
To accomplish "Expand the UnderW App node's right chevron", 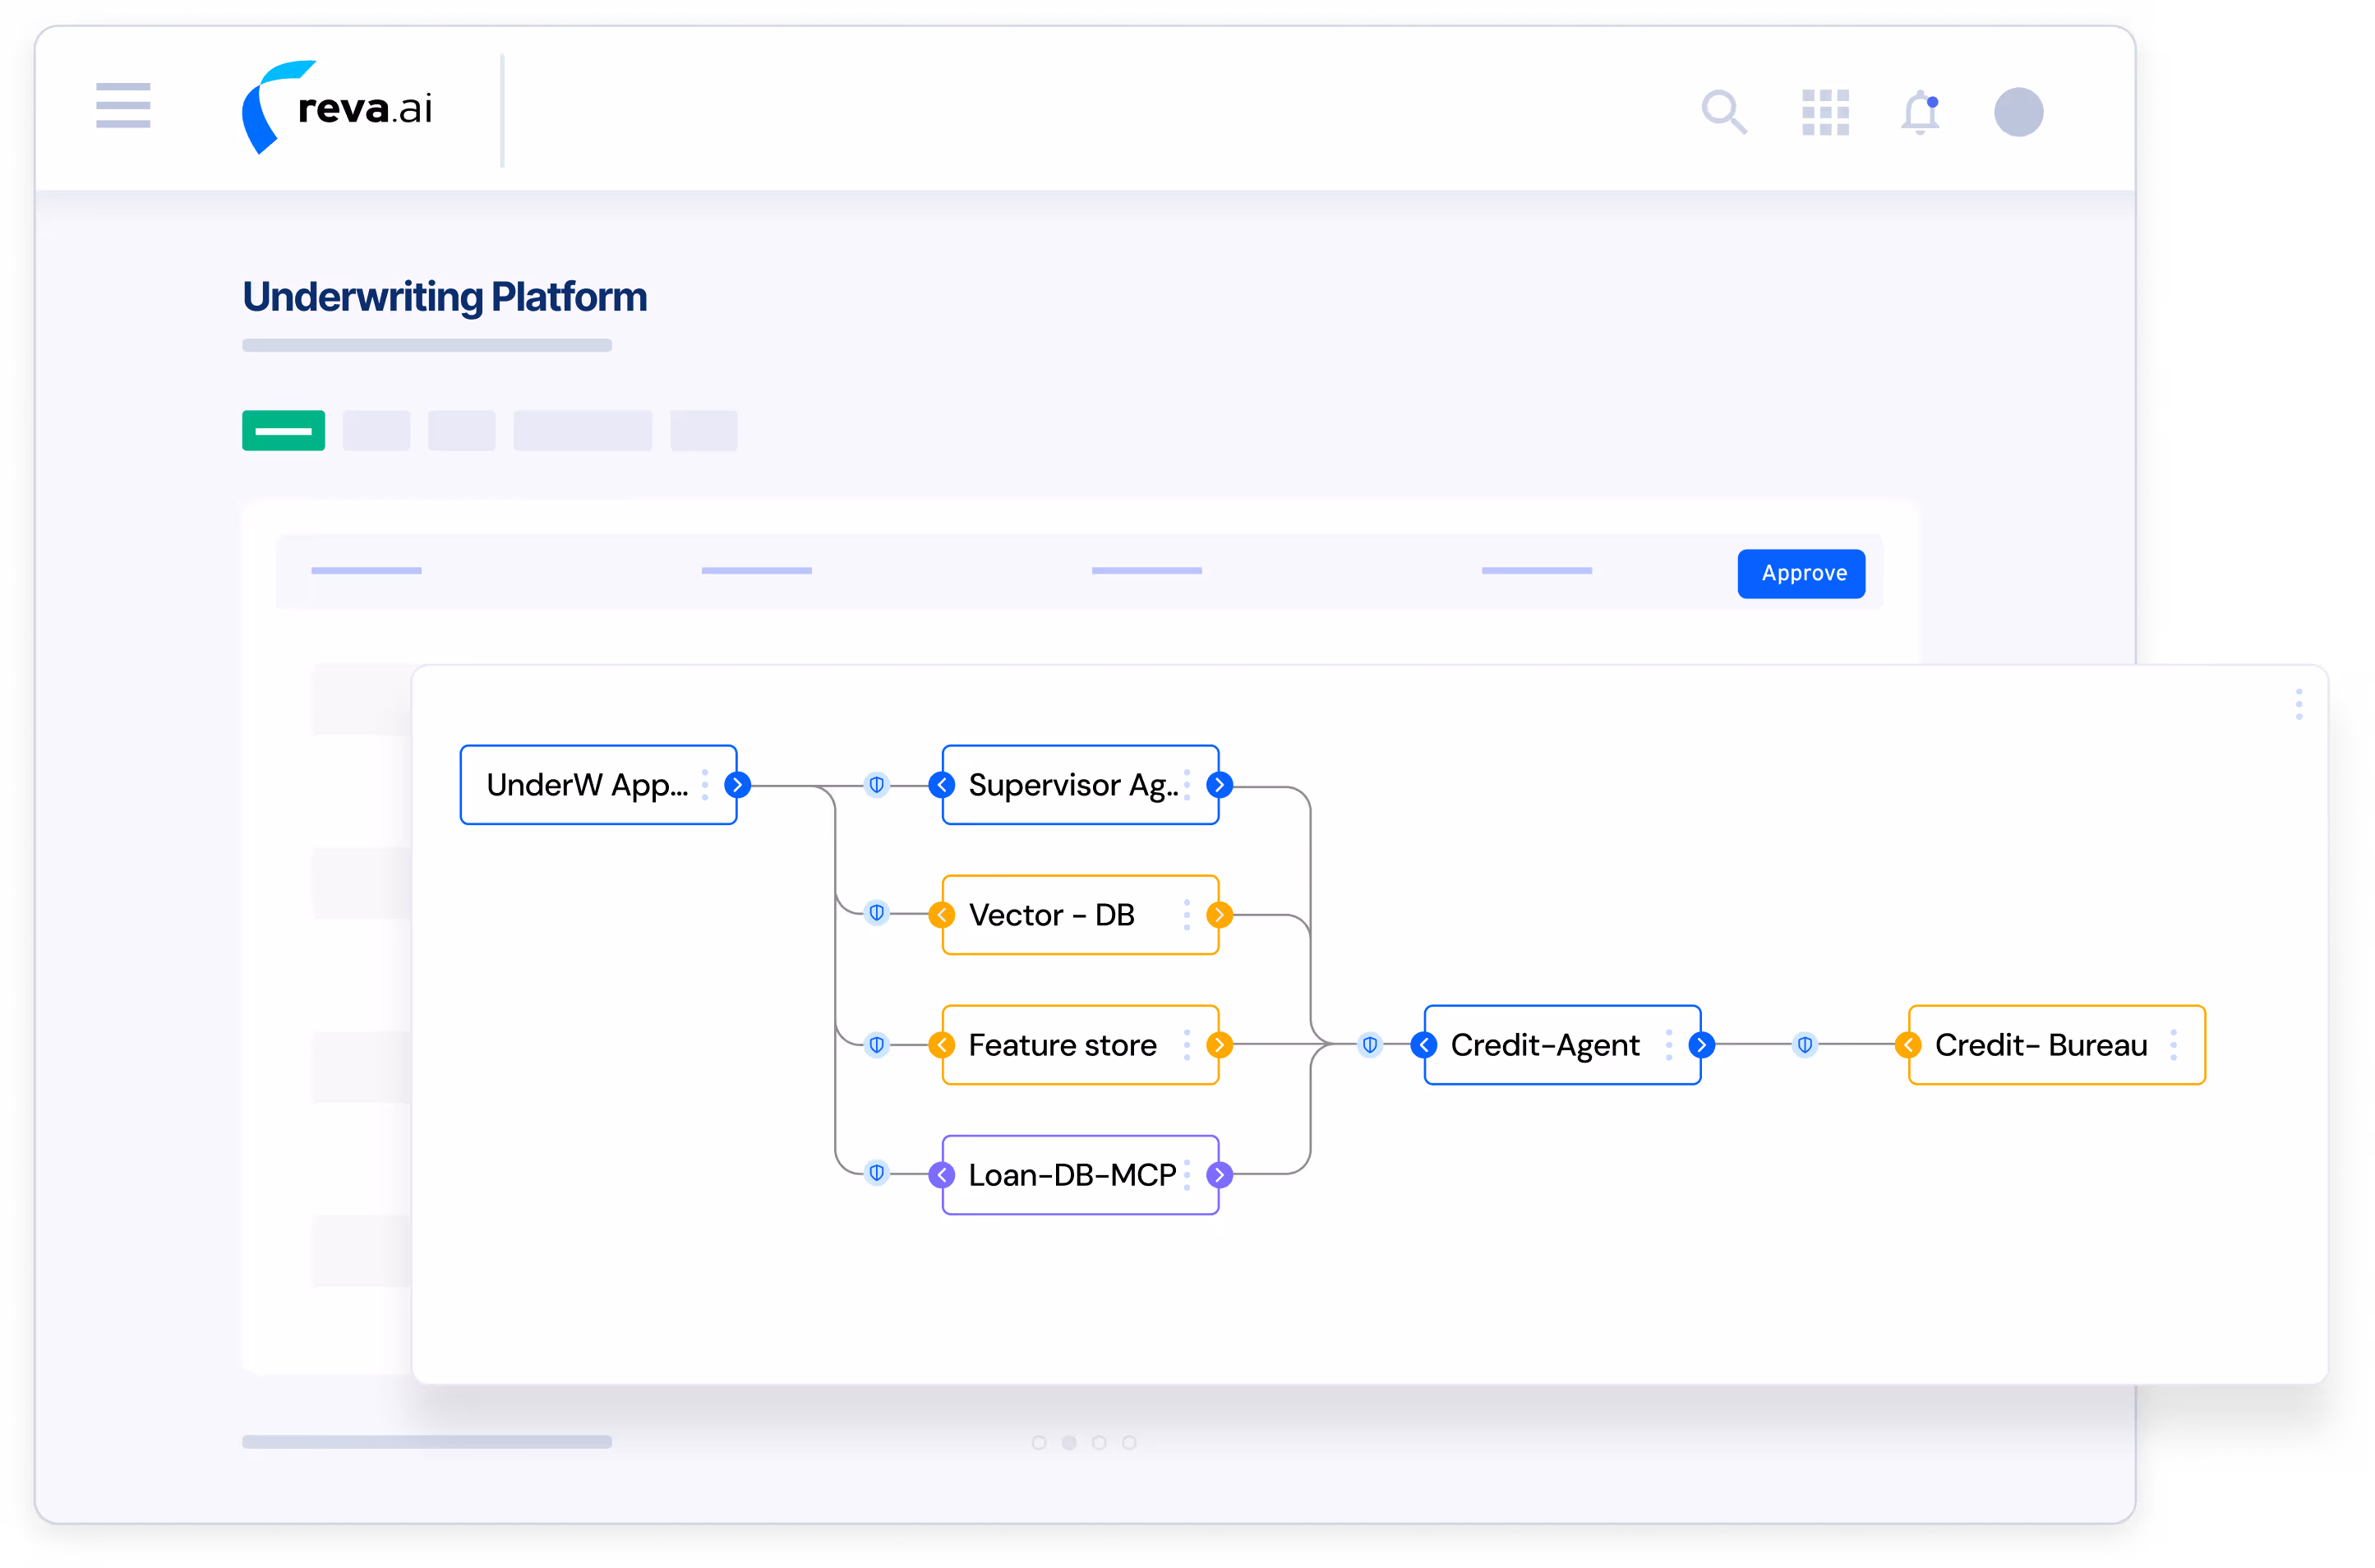I will [738, 785].
